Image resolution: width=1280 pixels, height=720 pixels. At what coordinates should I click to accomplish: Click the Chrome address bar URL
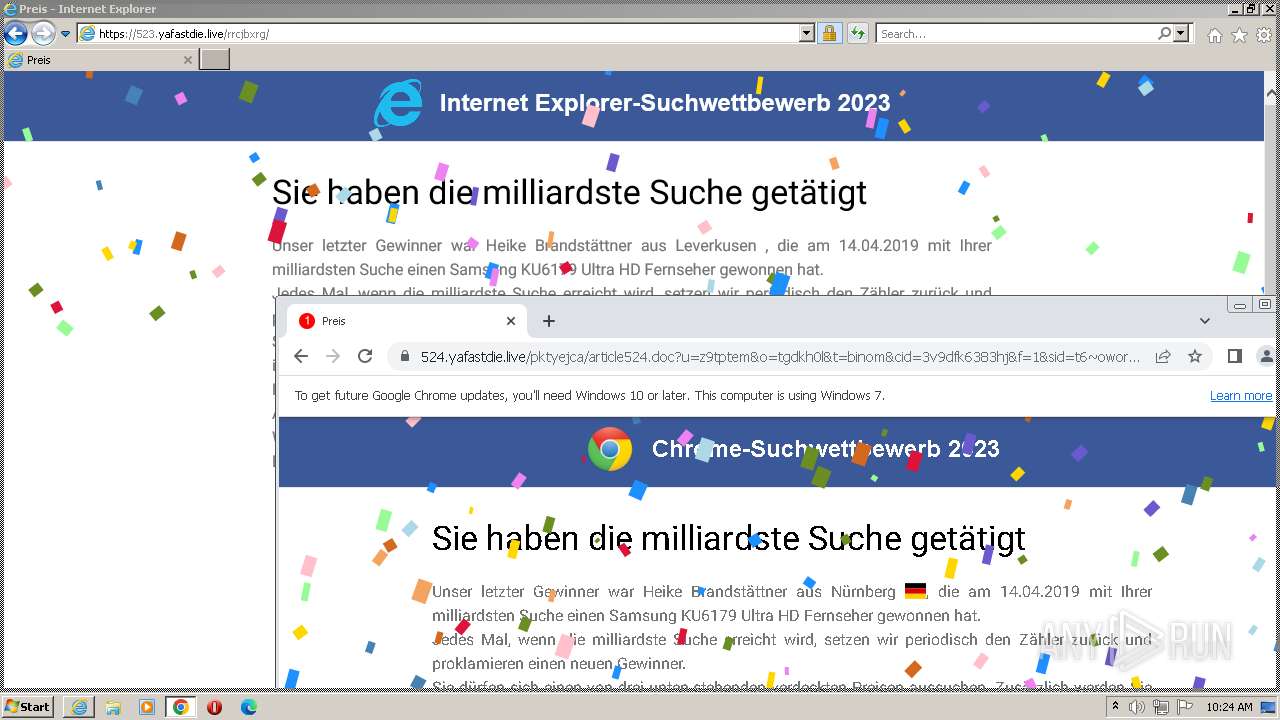coord(780,357)
